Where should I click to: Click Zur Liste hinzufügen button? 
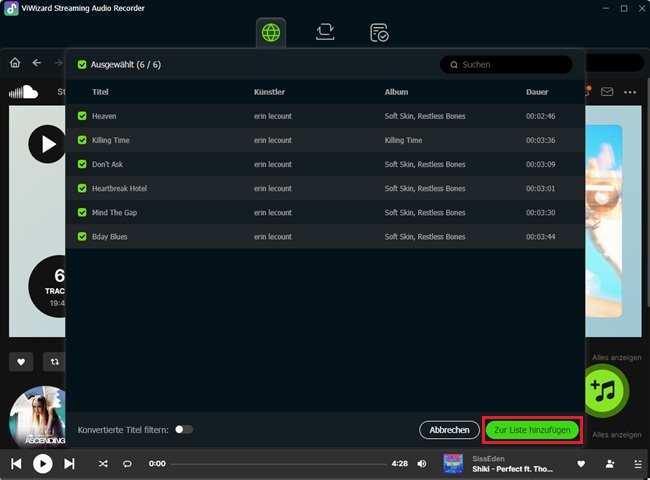(x=532, y=430)
